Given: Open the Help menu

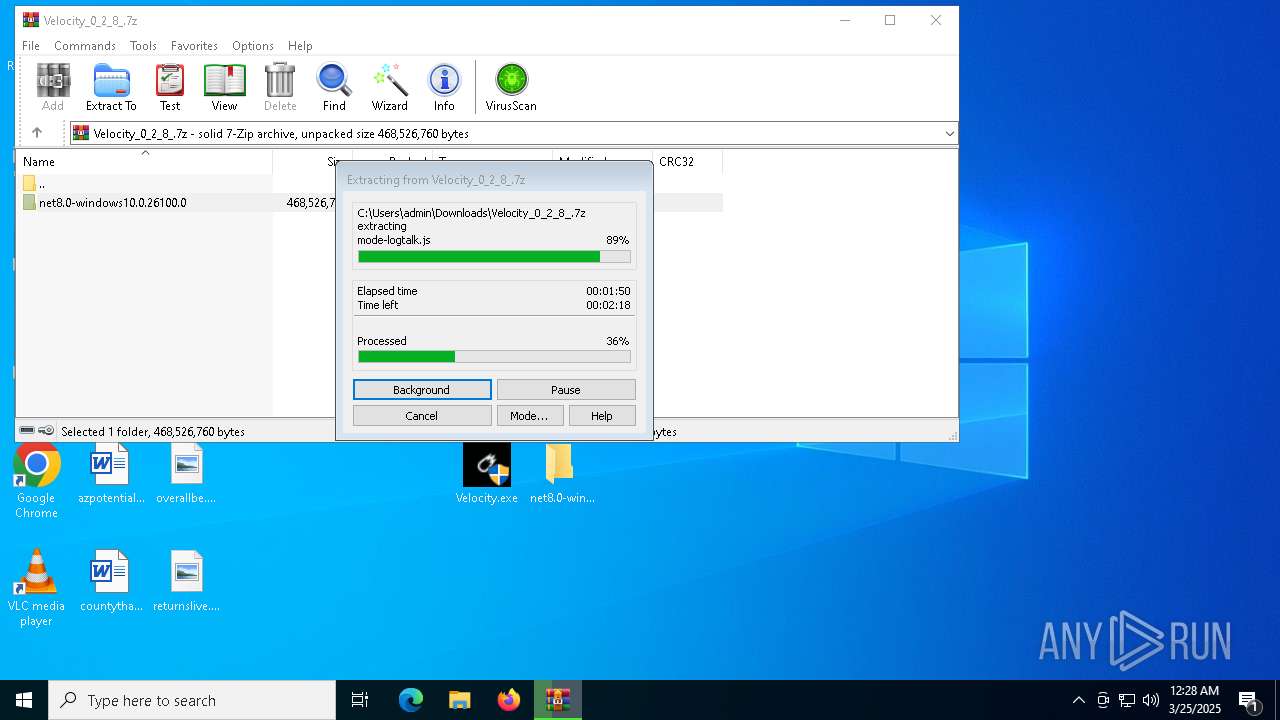Looking at the screenshot, I should [300, 46].
